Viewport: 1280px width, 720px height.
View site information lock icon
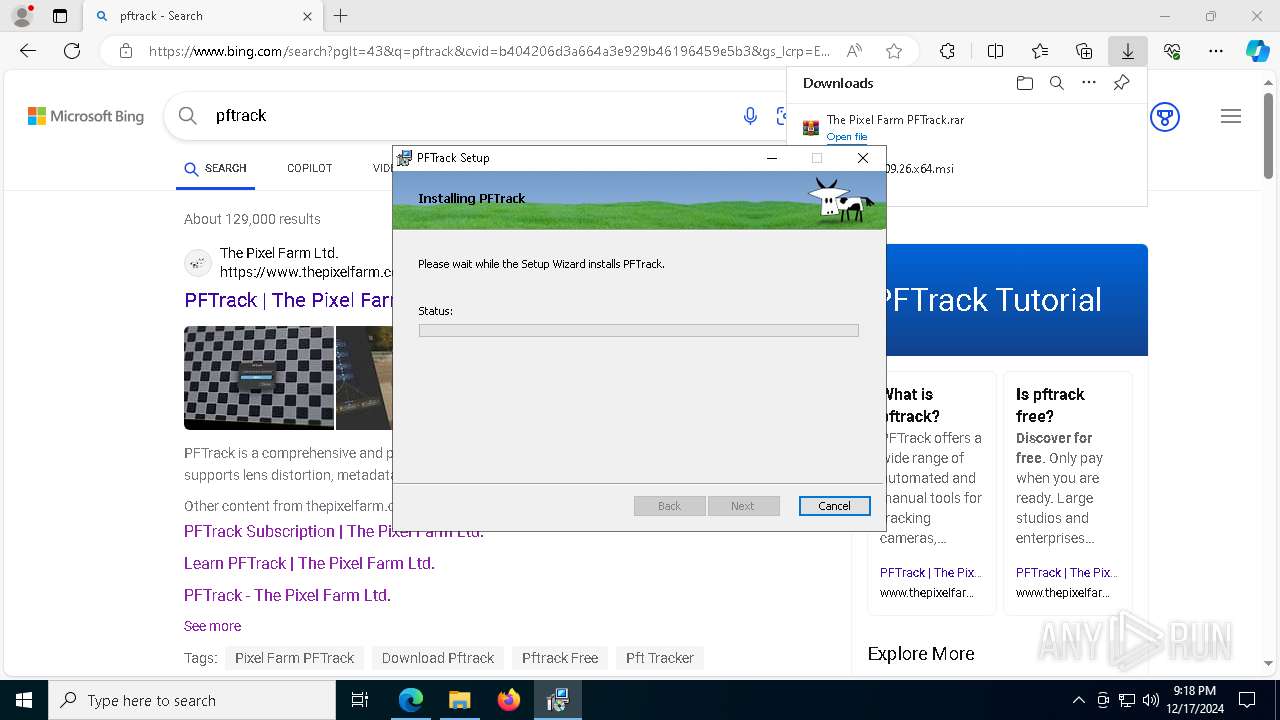click(126, 51)
